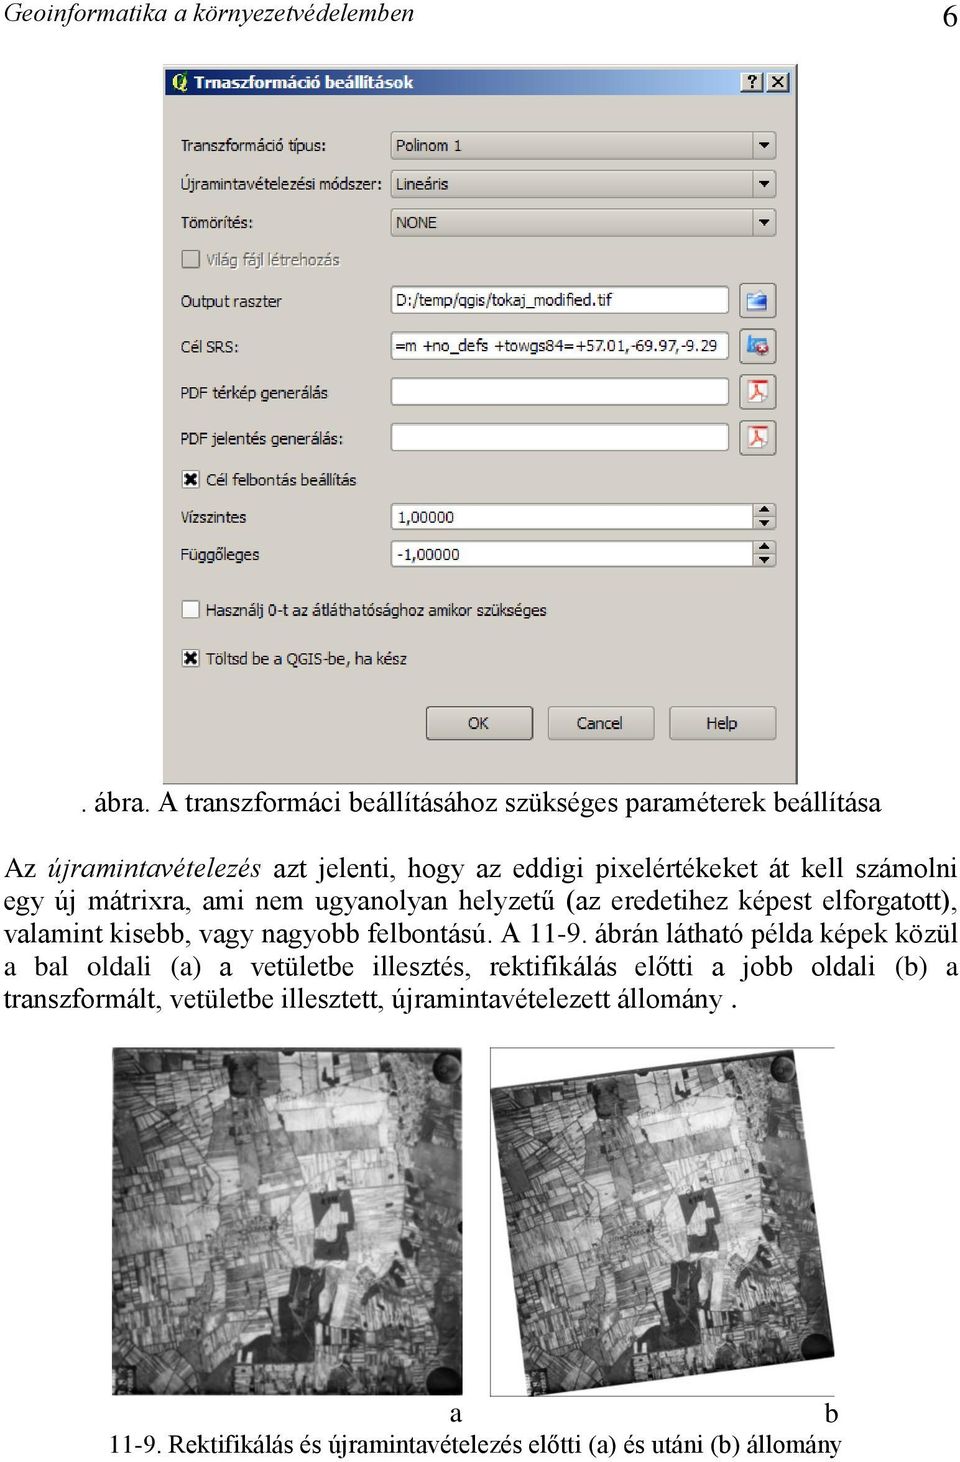This screenshot has width=960, height=1462.
Task: Click the rectified aerial image labeled b
Action: click(x=662, y=1221)
